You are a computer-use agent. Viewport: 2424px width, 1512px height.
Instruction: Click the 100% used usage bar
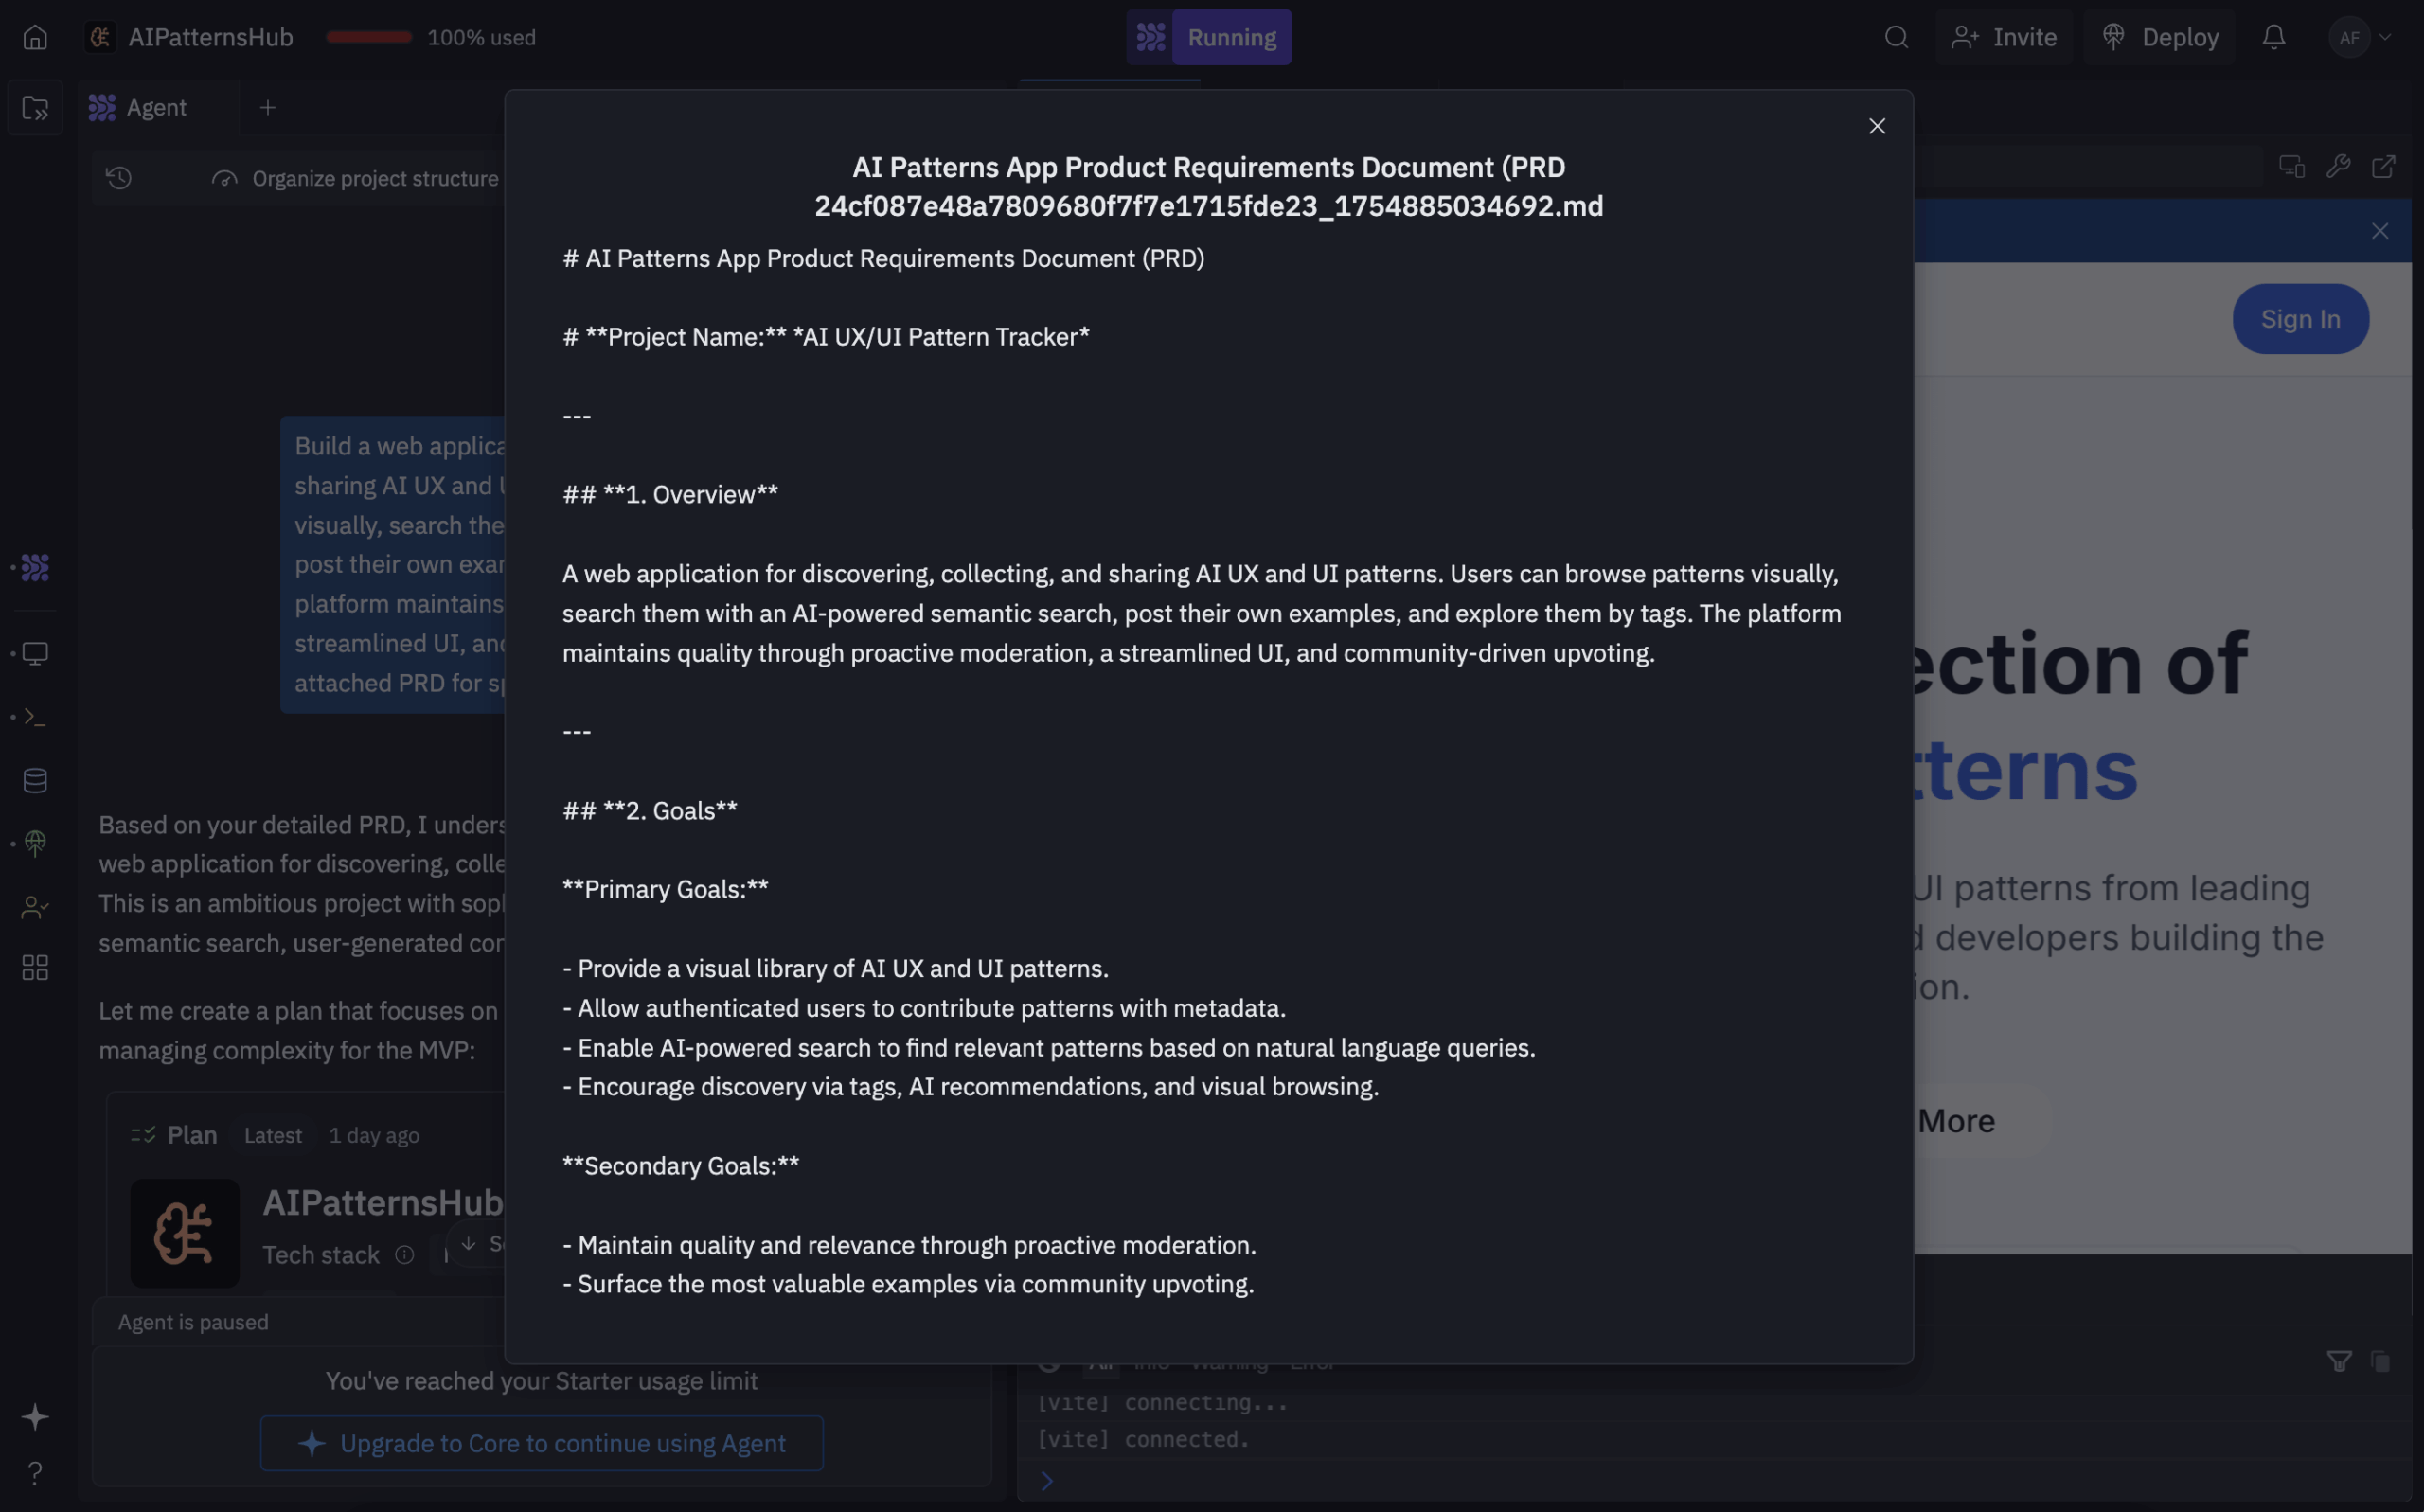click(x=369, y=37)
